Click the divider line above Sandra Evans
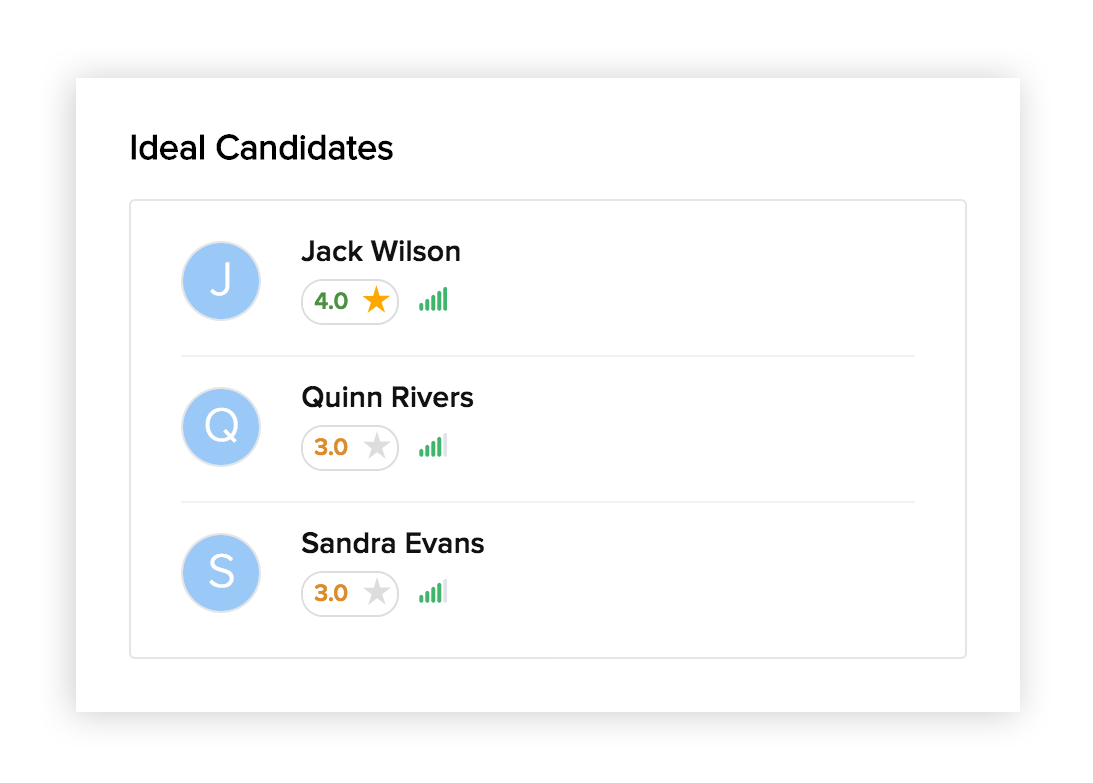This screenshot has width=1093, height=783. [547, 502]
